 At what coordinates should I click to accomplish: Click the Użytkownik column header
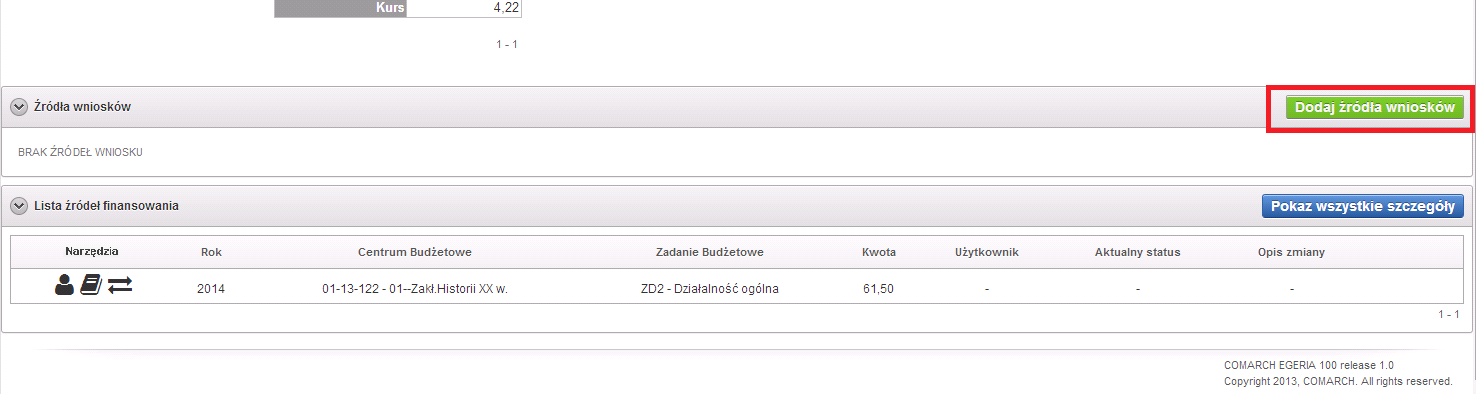(x=987, y=252)
